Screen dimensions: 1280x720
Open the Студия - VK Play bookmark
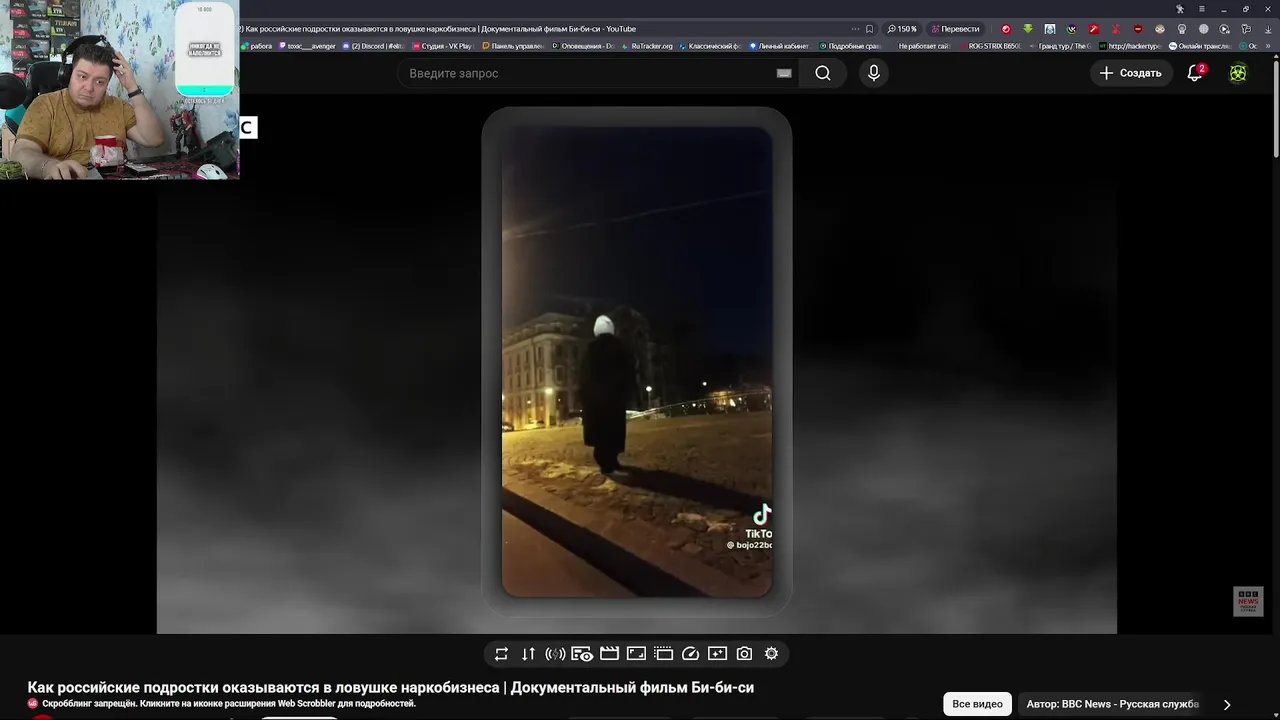[442, 46]
